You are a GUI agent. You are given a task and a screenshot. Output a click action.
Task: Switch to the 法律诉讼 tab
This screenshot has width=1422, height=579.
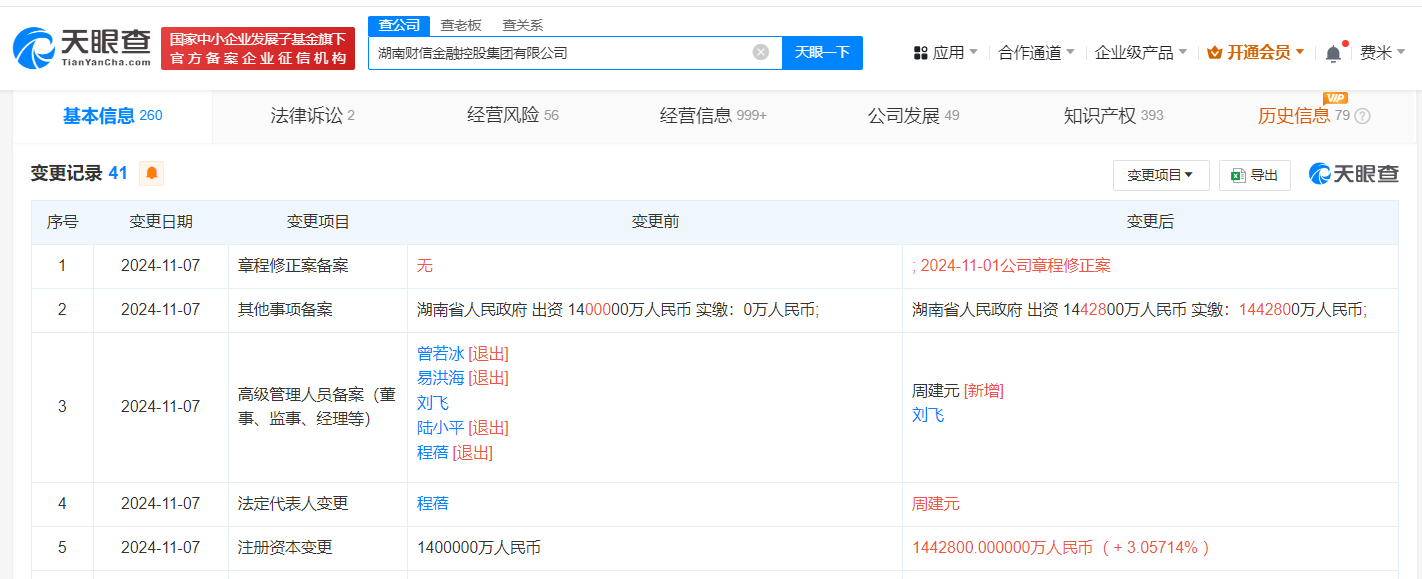[312, 116]
